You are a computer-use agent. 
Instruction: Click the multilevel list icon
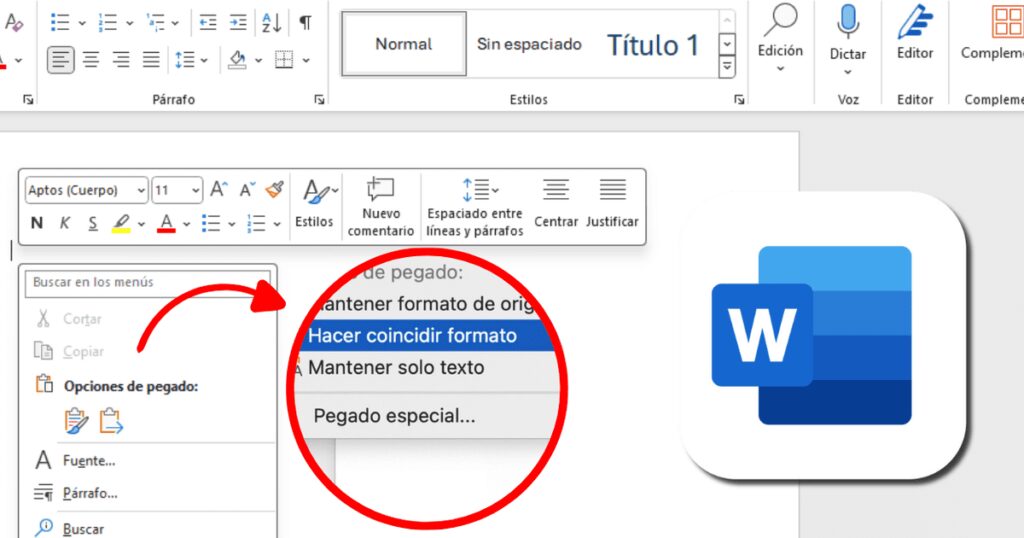155,23
